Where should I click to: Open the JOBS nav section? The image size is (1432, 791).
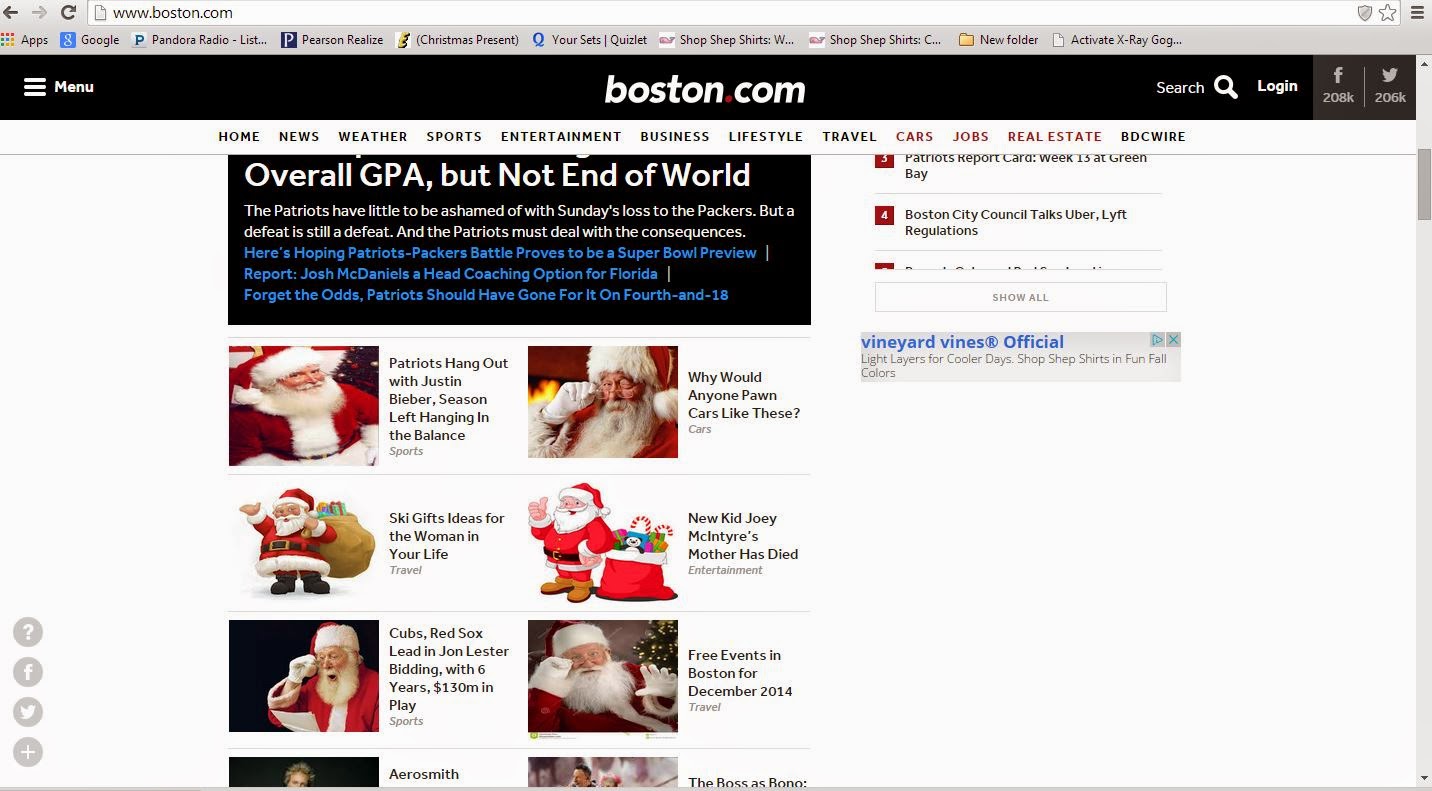click(971, 137)
